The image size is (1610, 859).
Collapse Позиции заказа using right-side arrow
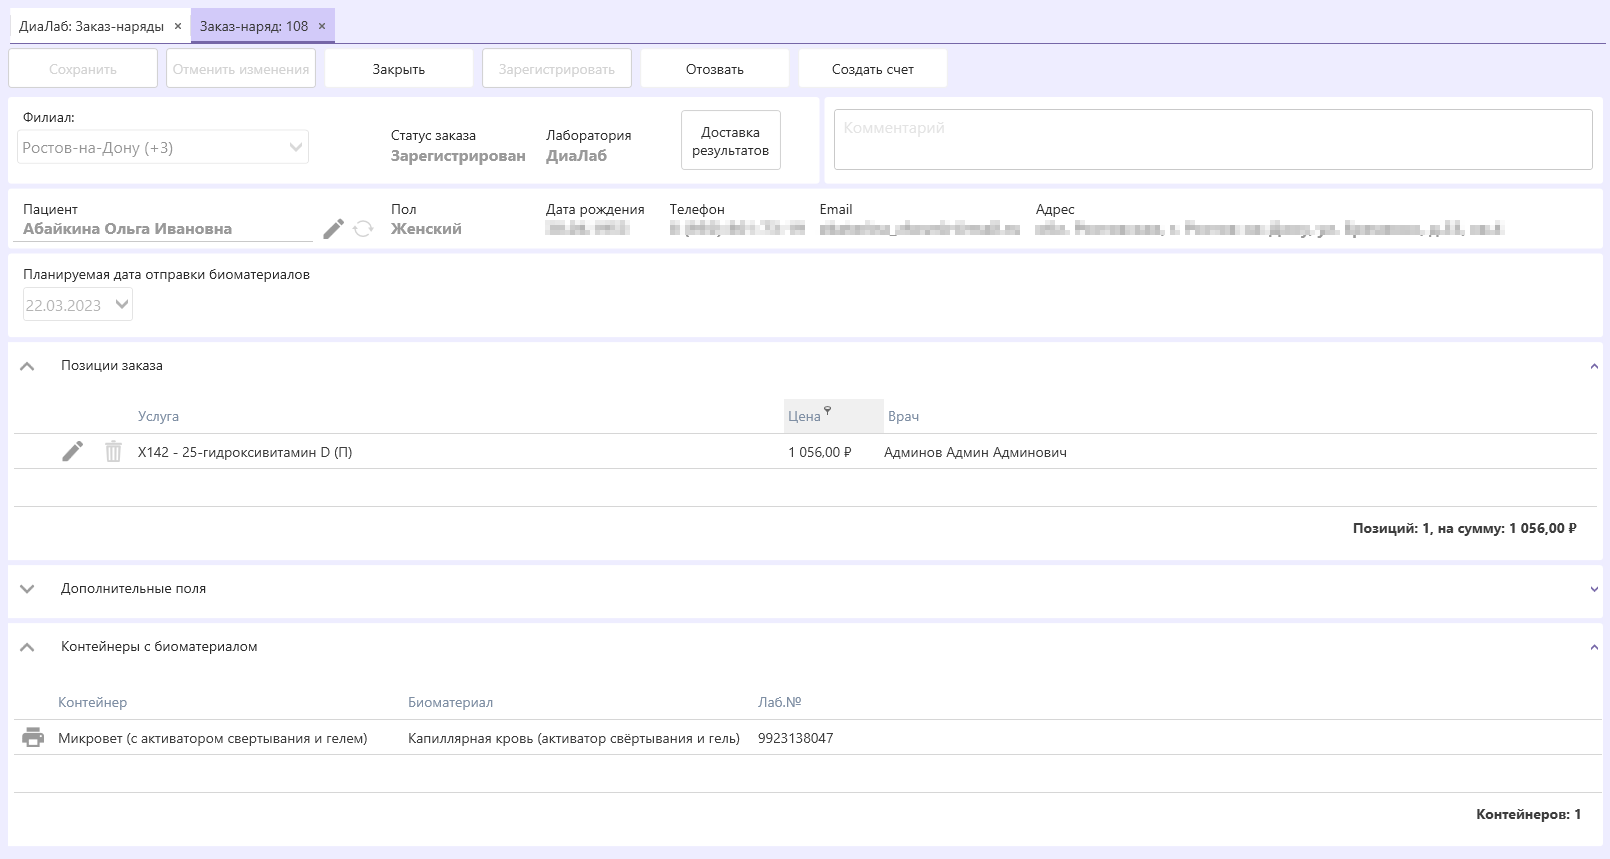1594,366
